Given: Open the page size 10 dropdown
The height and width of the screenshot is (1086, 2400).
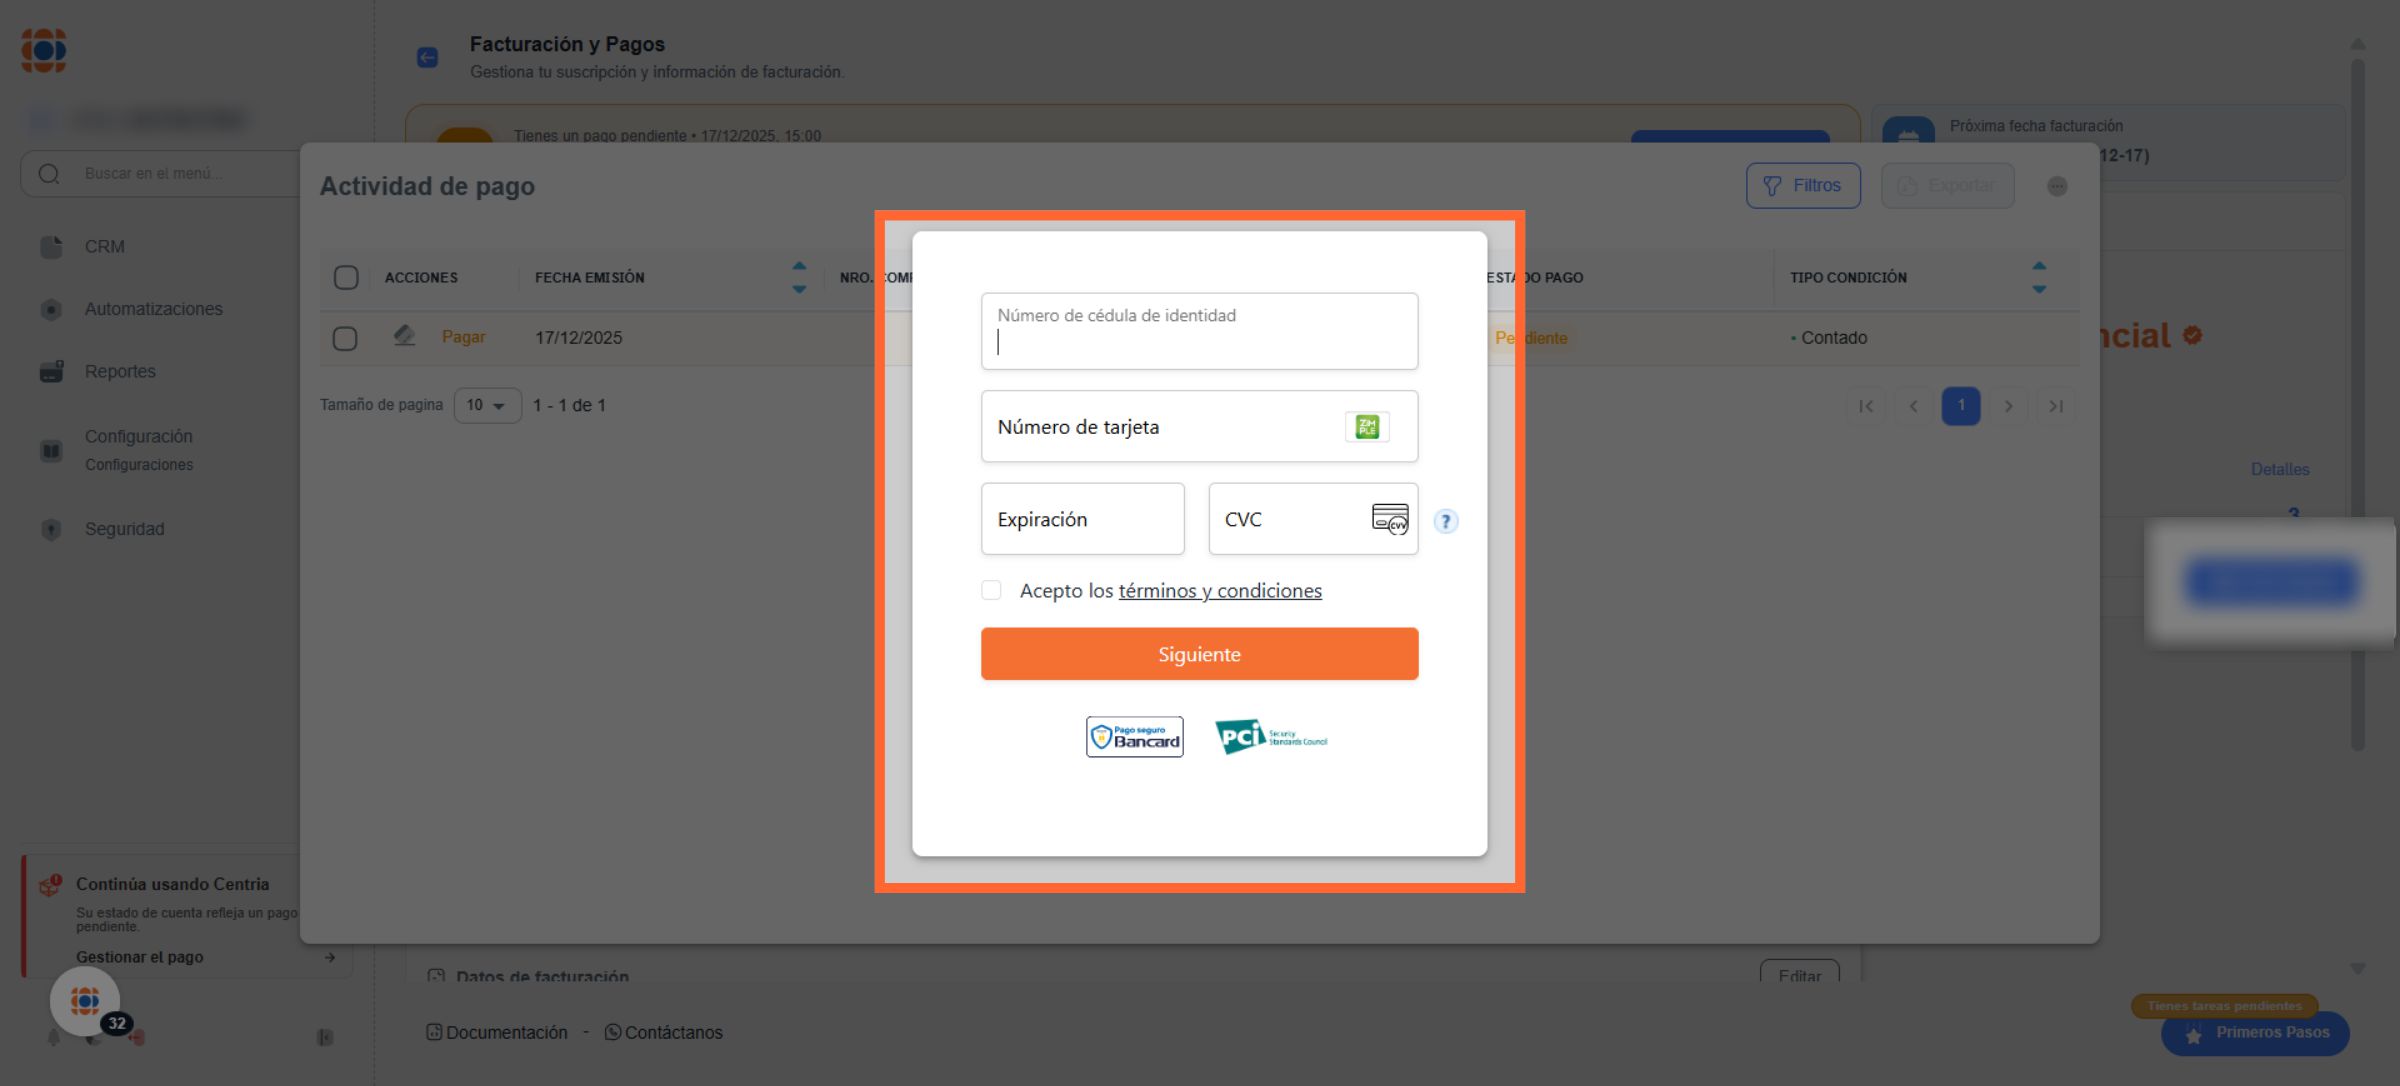Looking at the screenshot, I should 487,405.
